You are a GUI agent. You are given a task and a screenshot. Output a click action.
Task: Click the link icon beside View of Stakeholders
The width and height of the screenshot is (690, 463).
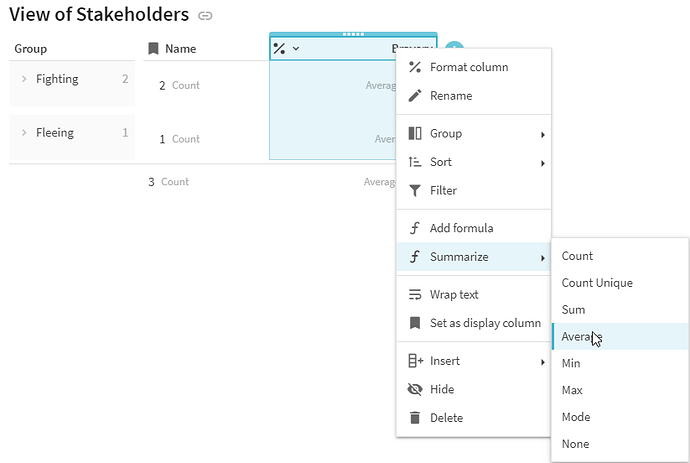(206, 16)
